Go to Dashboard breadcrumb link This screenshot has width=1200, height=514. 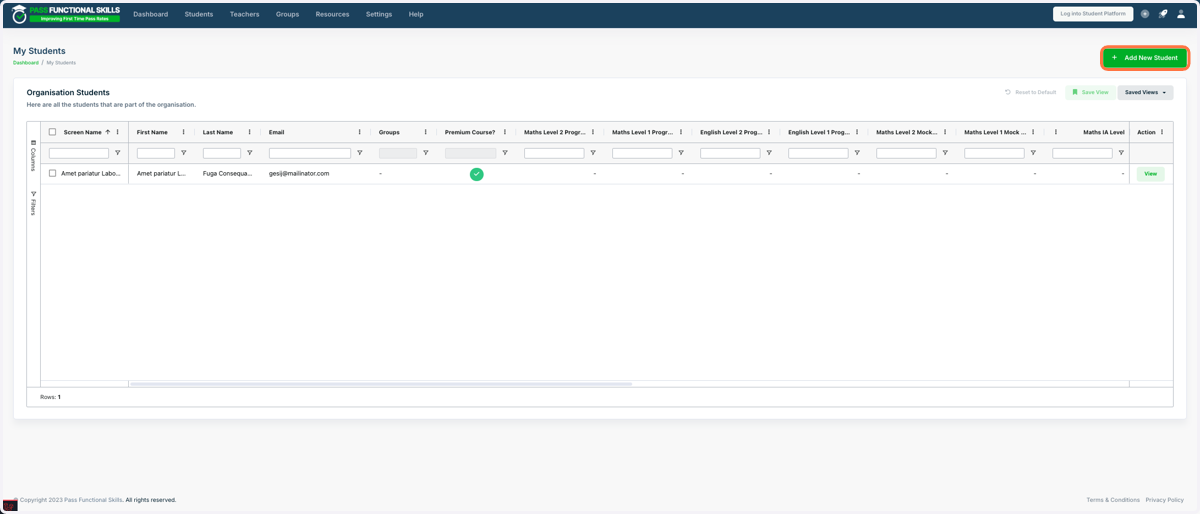click(26, 63)
